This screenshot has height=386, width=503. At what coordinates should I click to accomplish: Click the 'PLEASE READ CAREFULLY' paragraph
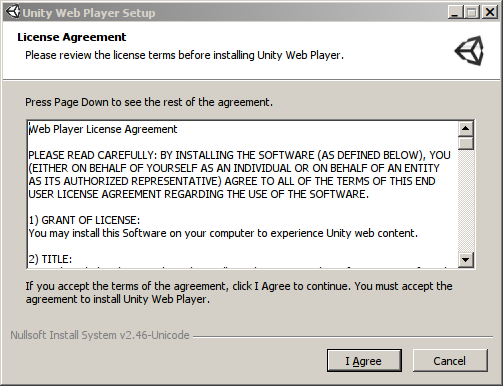pos(239,175)
